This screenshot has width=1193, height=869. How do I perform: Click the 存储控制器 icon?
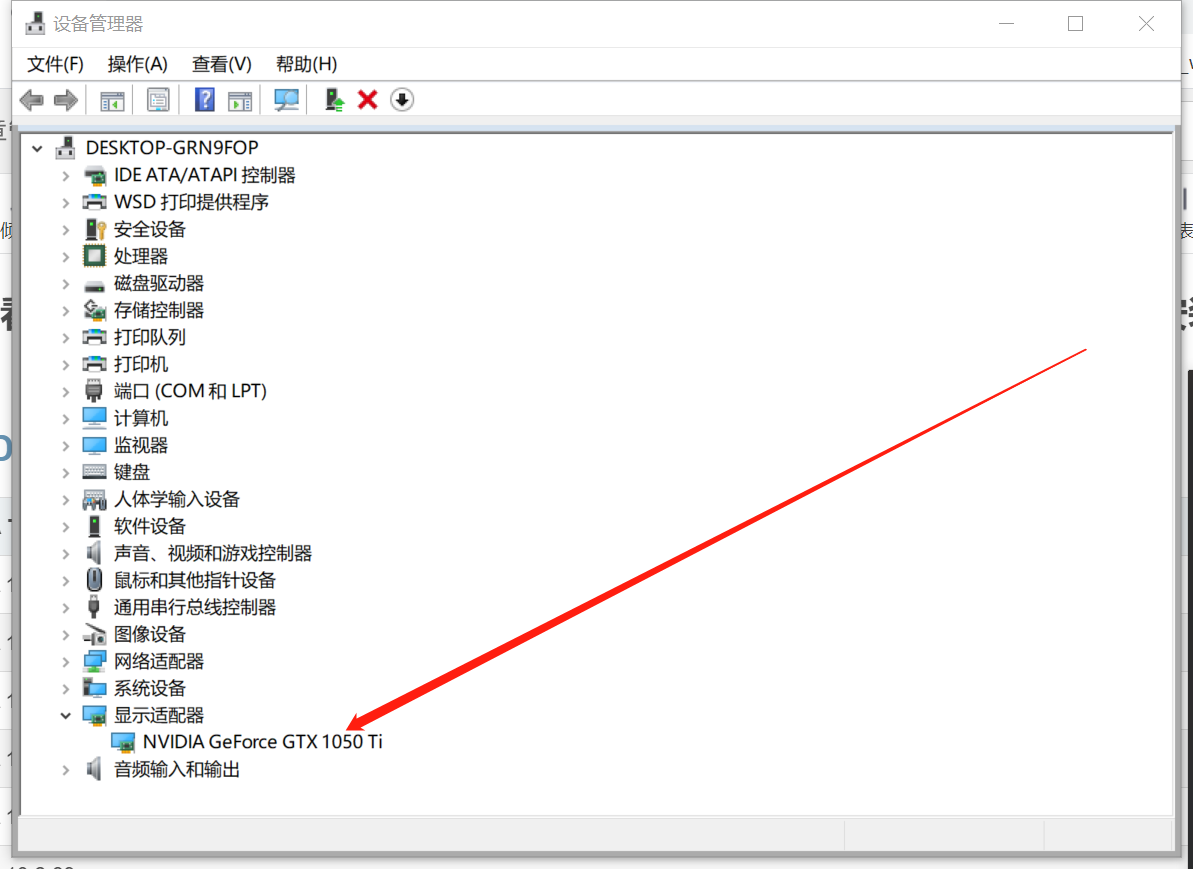click(x=94, y=310)
